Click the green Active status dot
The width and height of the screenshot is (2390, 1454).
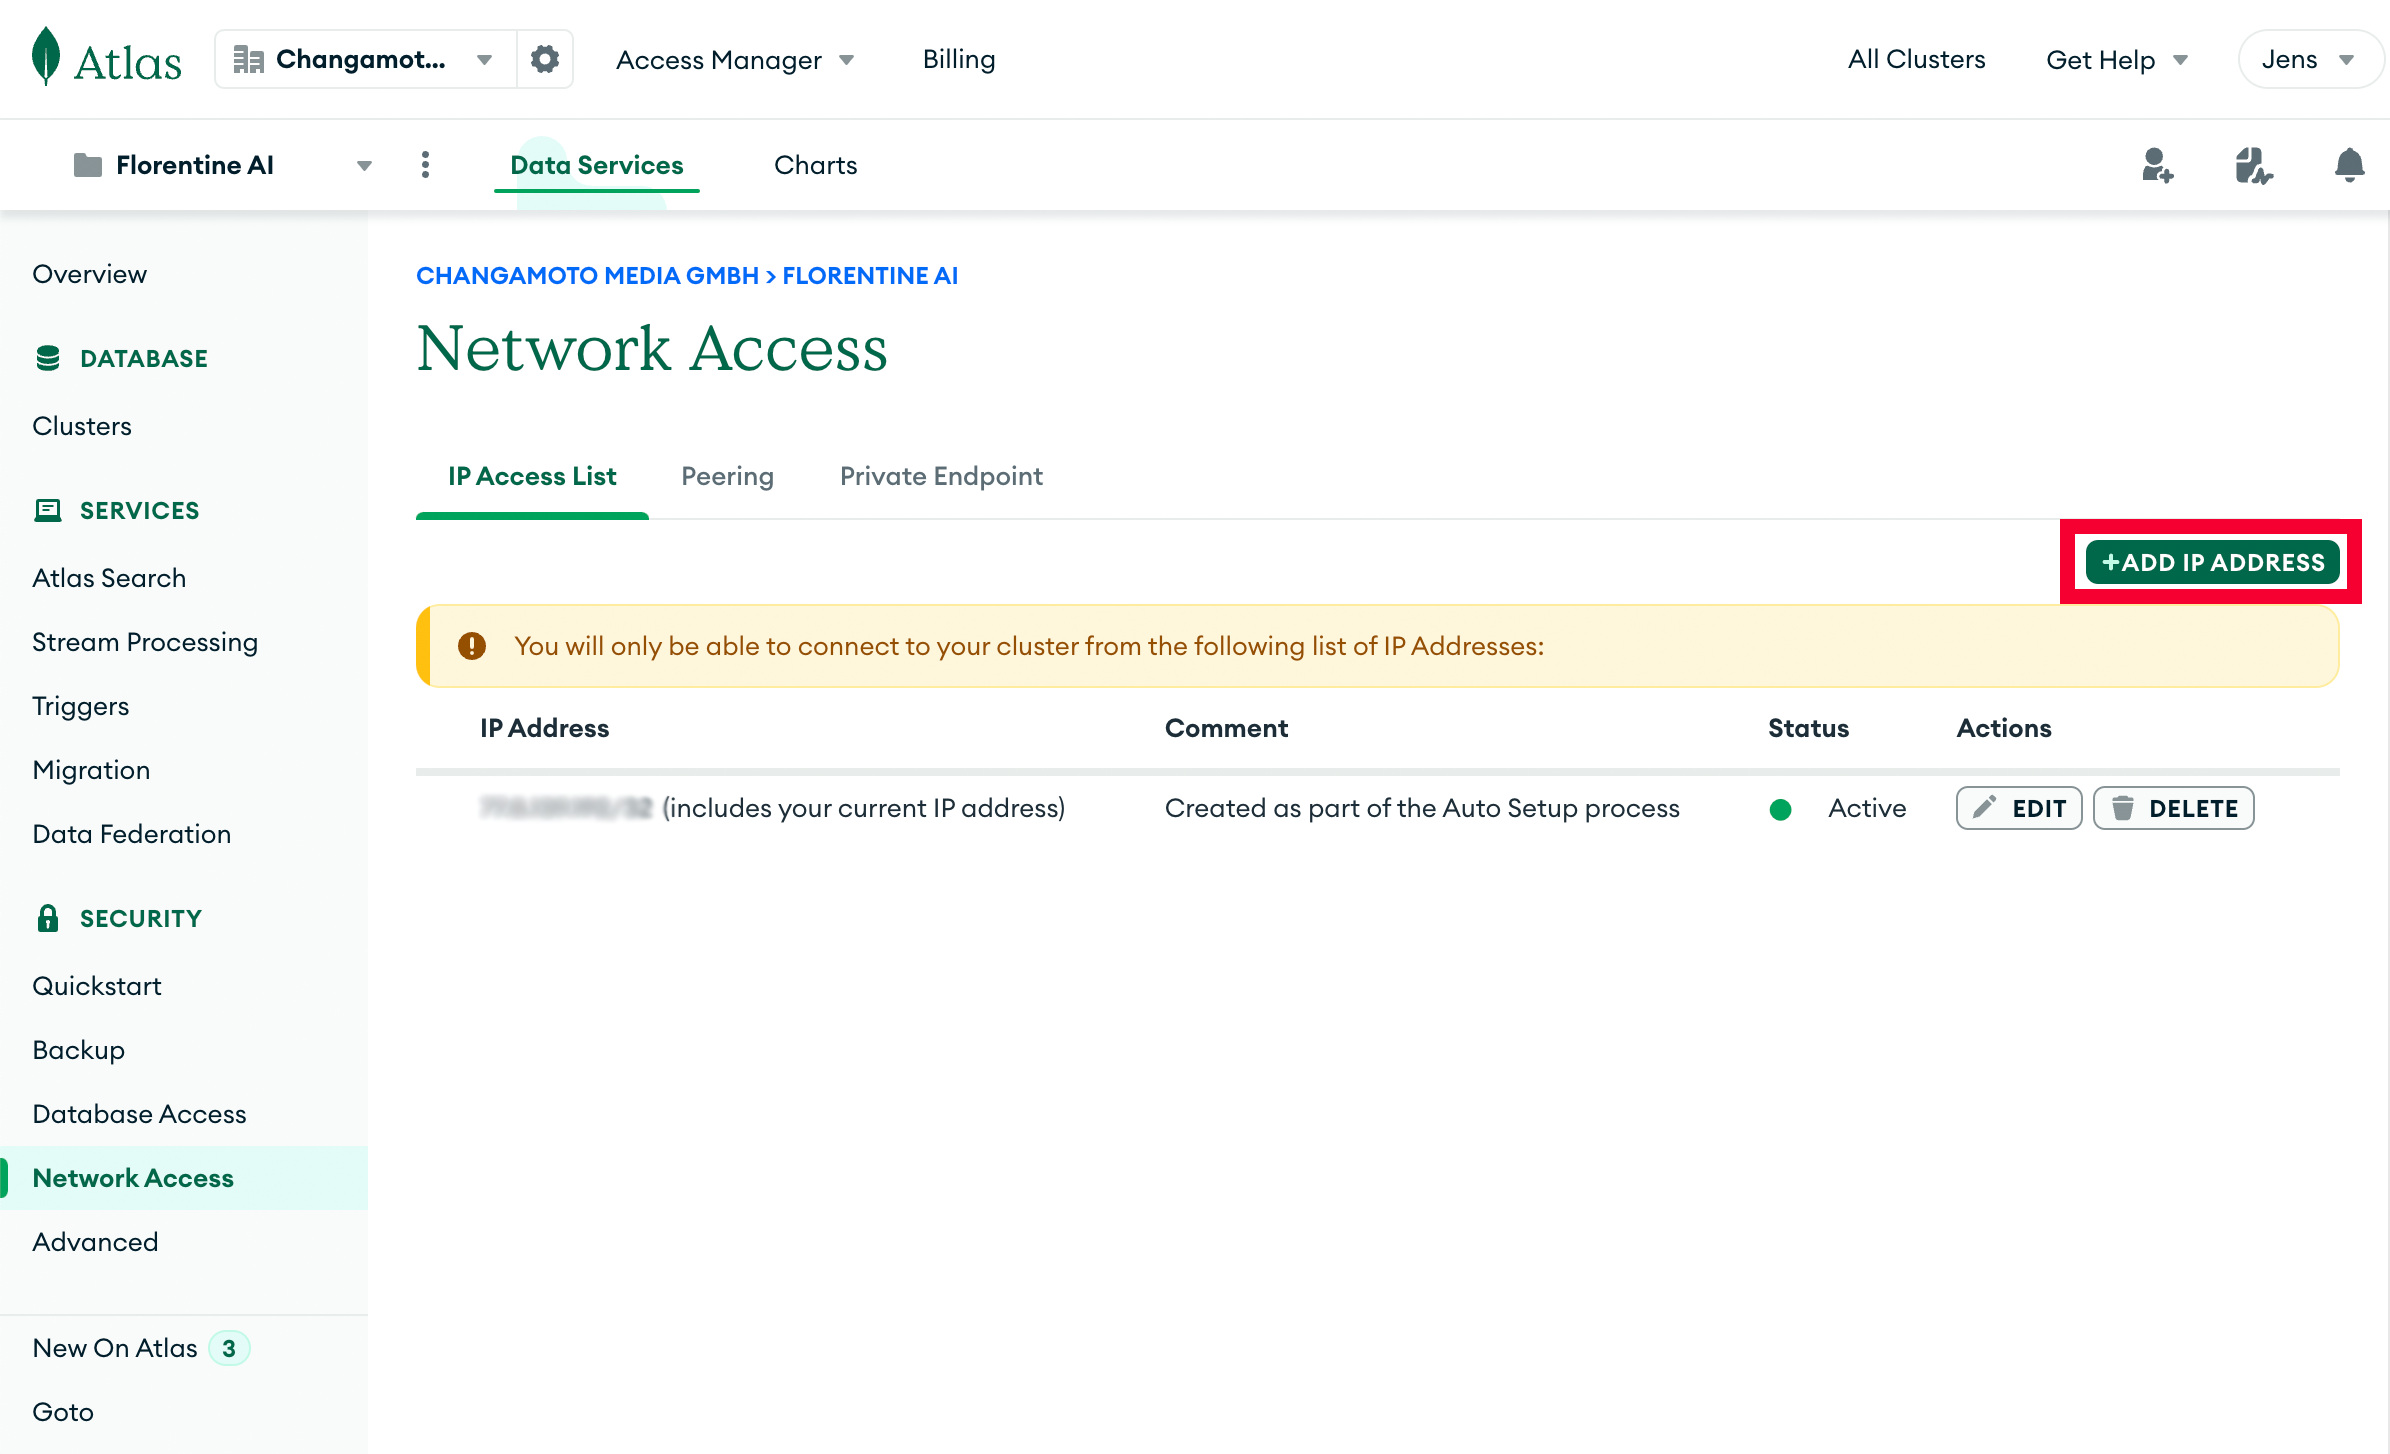1780,809
